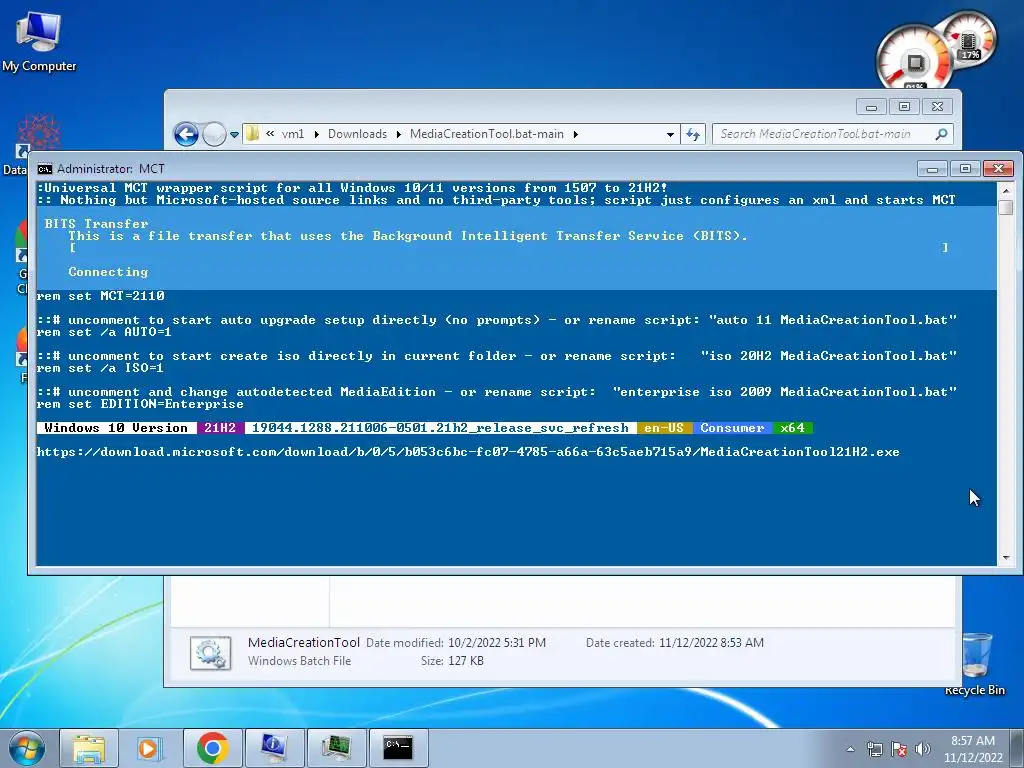Click the 19044.1288 build string text
Viewport: 1024px width, 768px height.
pos(440,428)
